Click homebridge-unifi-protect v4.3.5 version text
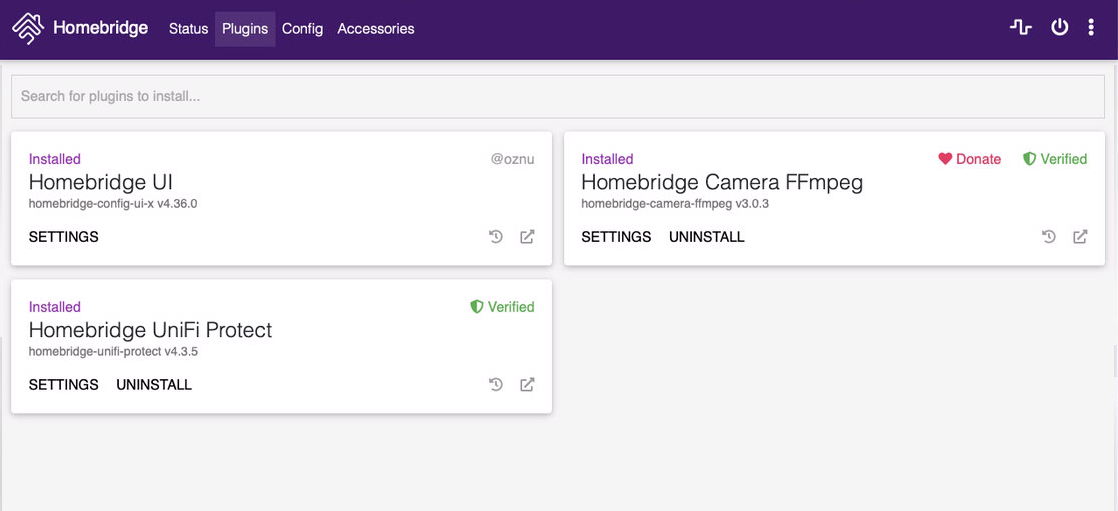Image resolution: width=1118 pixels, height=511 pixels. point(113,352)
